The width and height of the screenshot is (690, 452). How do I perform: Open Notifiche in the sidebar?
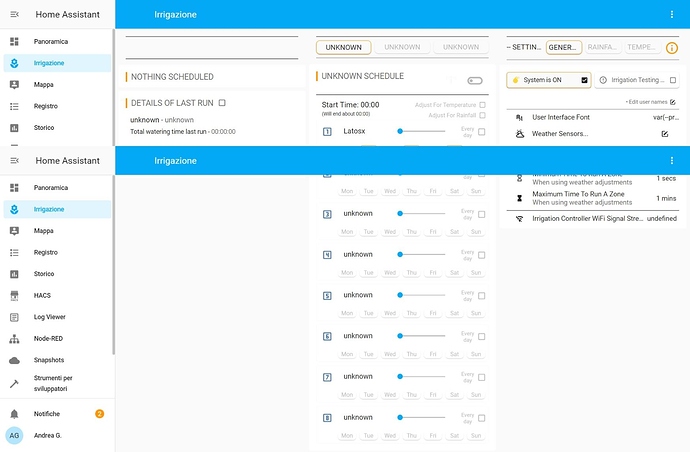(57, 414)
